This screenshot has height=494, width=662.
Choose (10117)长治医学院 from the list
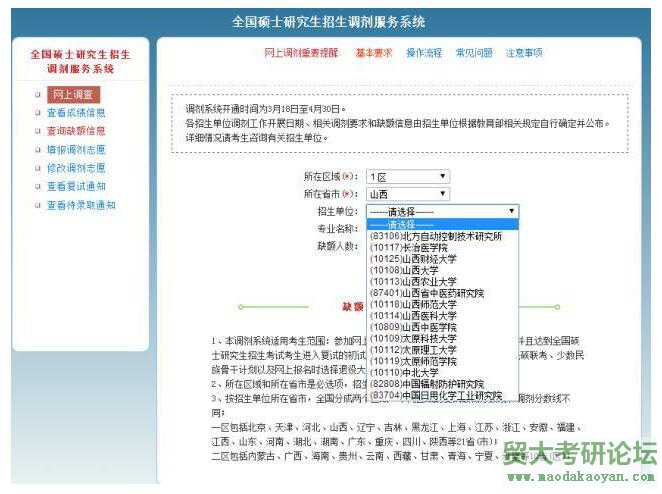pos(442,247)
